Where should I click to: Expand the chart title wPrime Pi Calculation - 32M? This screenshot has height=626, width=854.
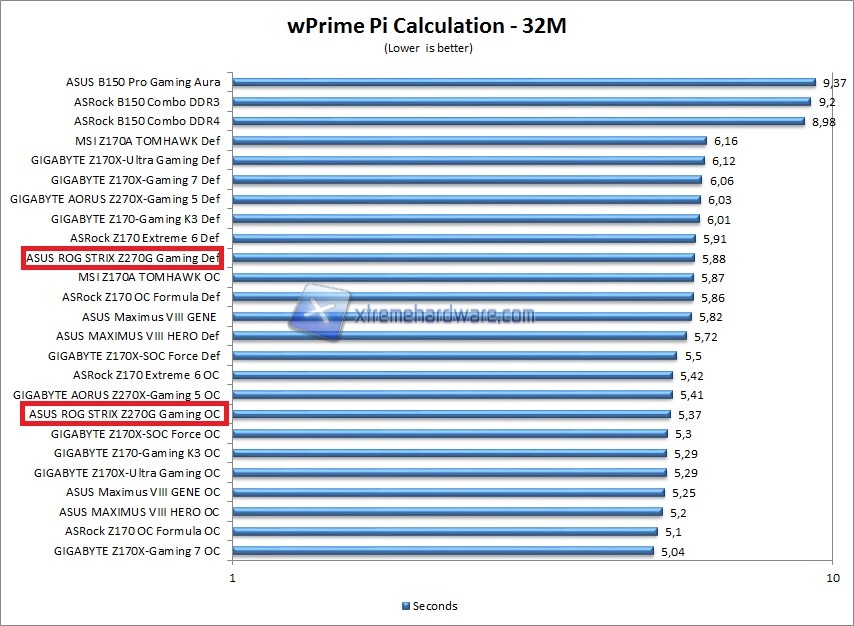pos(427,26)
